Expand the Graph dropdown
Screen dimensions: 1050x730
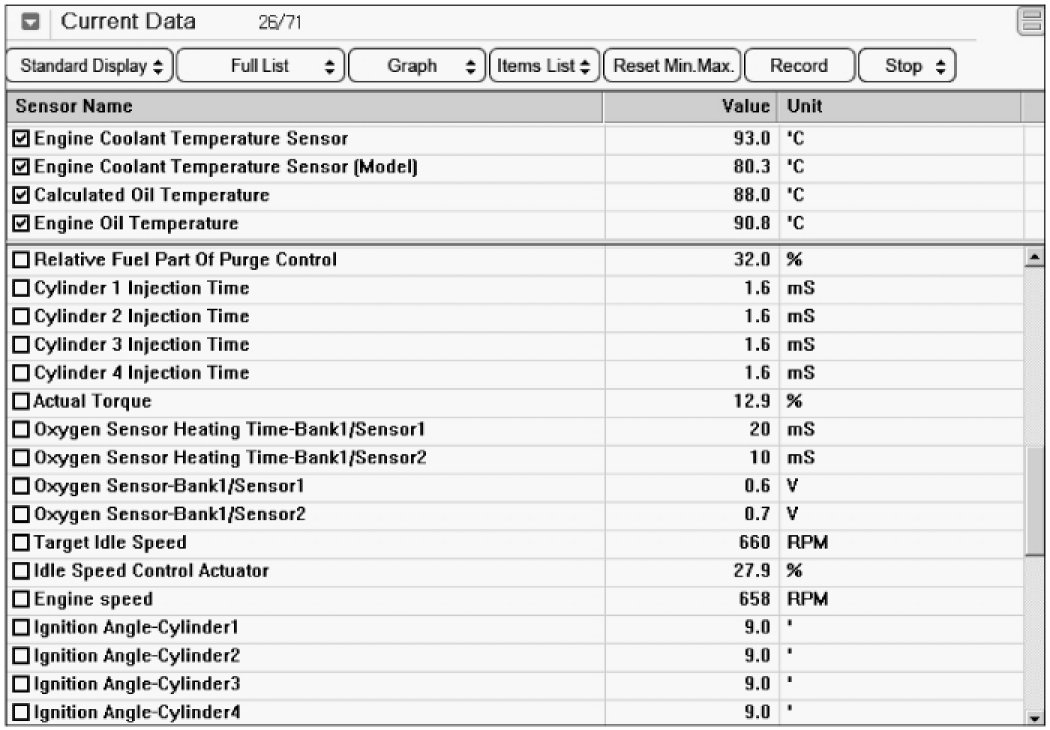[x=418, y=66]
